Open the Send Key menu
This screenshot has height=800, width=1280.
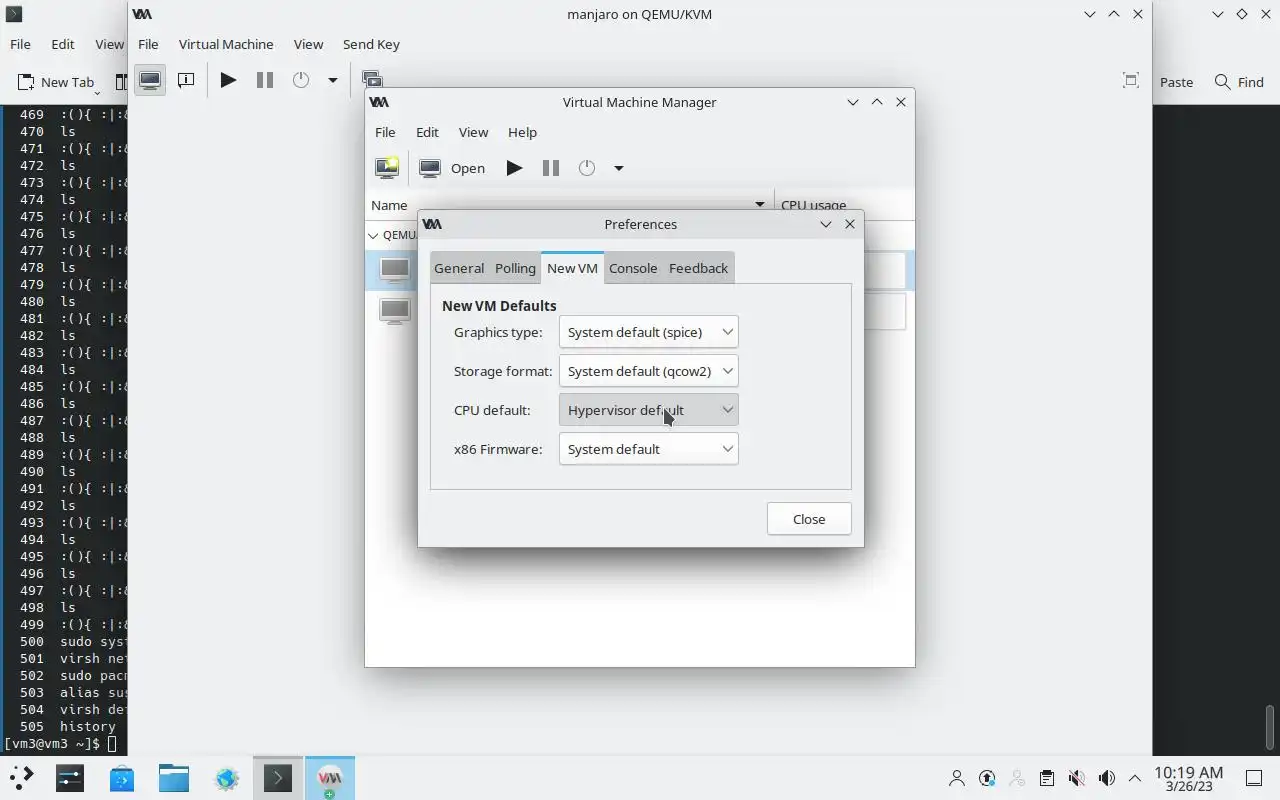371,44
